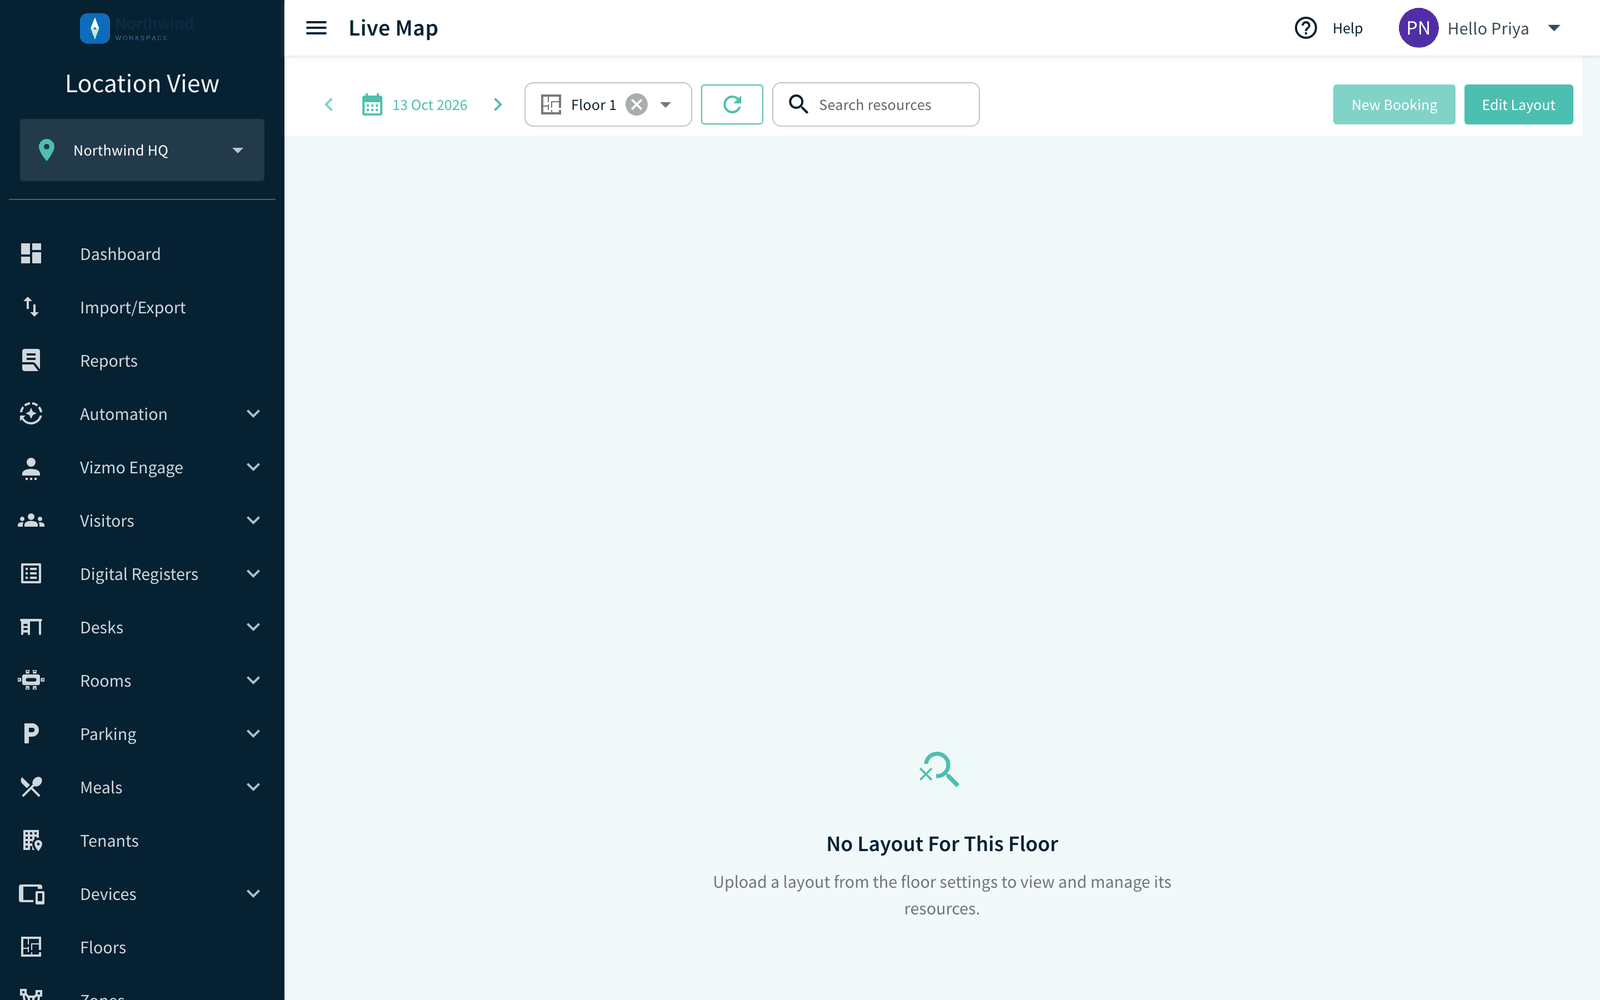
Task: Click the Automation icon
Action: [x=31, y=414]
